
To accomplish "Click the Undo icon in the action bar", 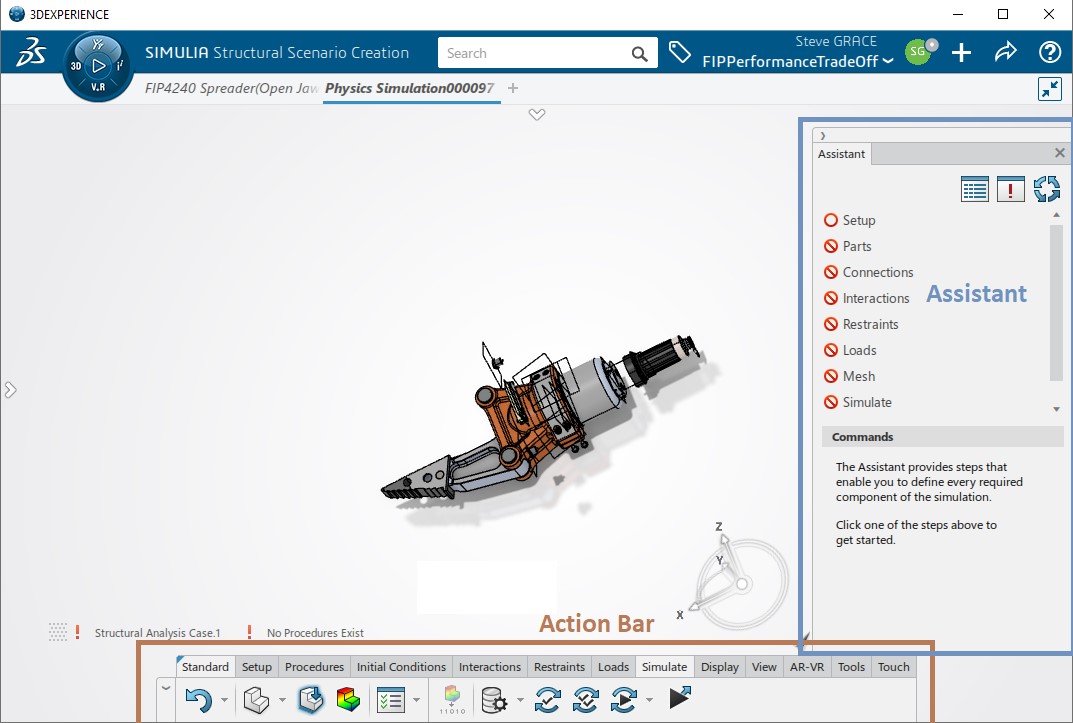I will point(200,700).
